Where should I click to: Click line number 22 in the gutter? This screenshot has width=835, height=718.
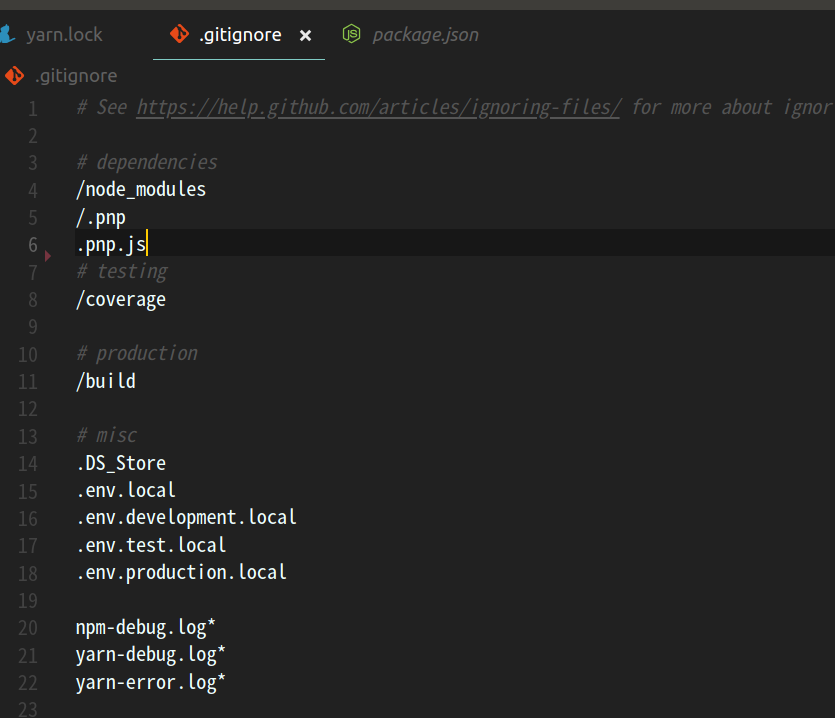pos(27,681)
